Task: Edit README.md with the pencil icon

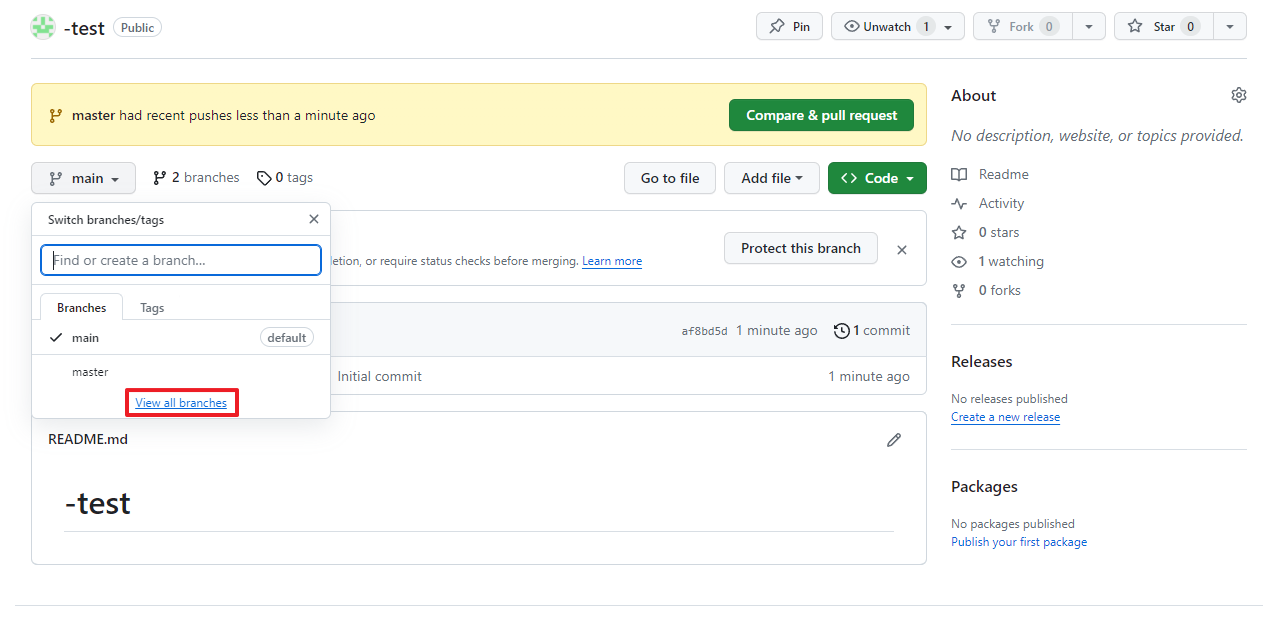Action: pos(894,439)
